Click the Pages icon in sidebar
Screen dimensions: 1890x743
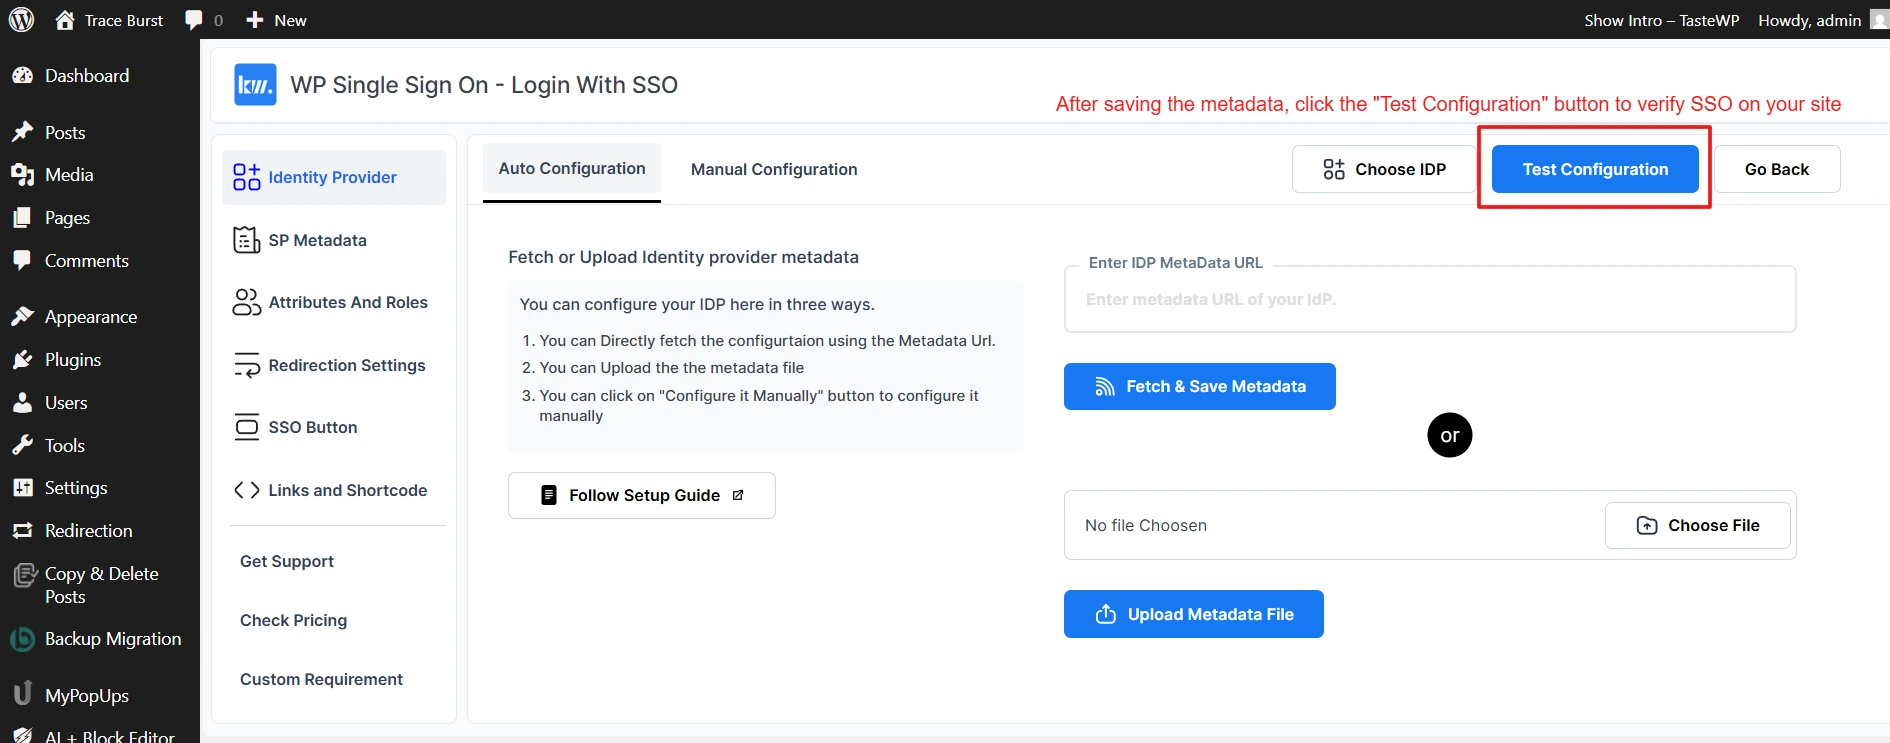22,218
